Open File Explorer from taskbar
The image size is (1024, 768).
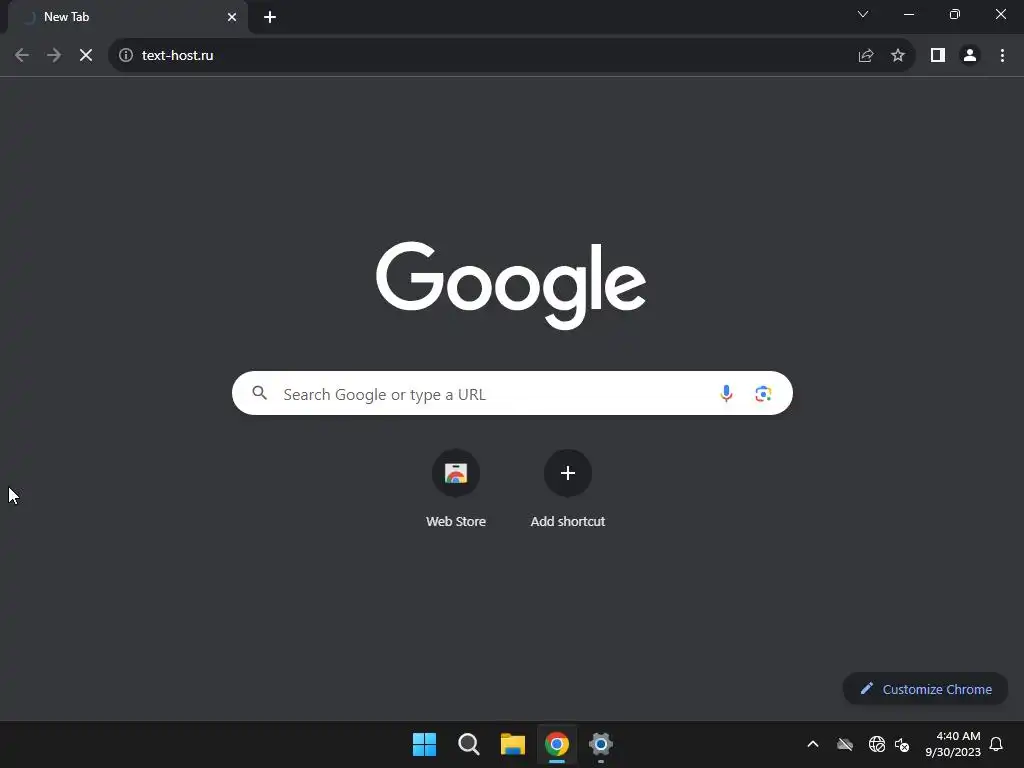[513, 744]
